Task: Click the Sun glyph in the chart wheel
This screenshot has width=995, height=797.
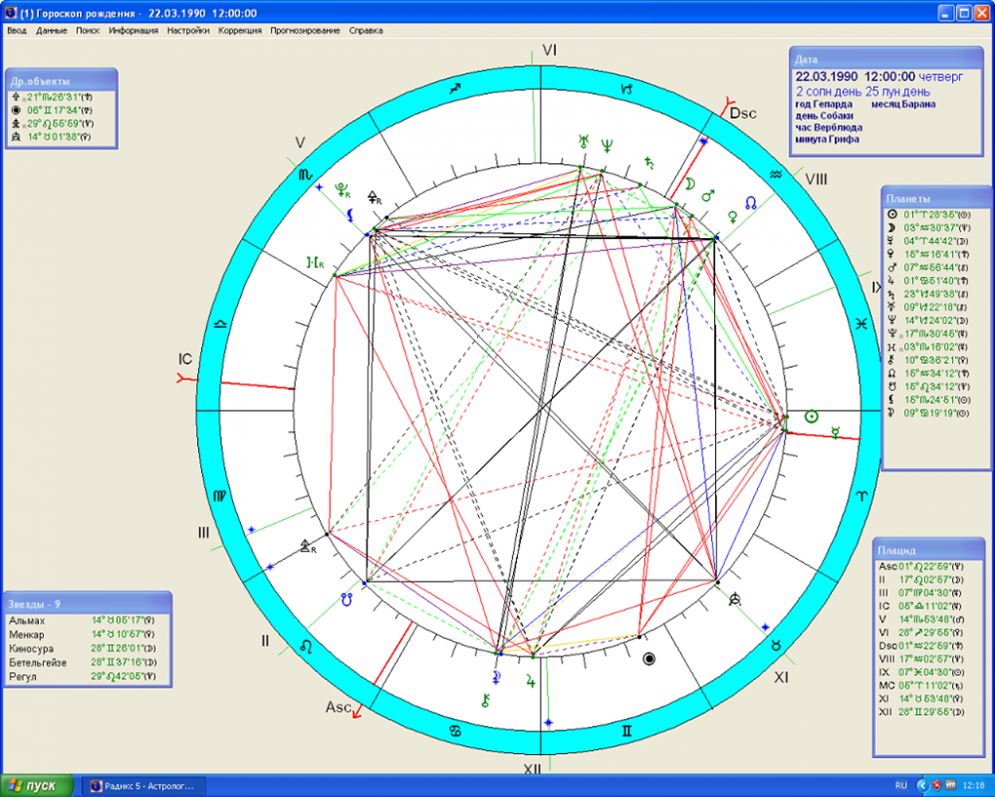Action: (812, 414)
